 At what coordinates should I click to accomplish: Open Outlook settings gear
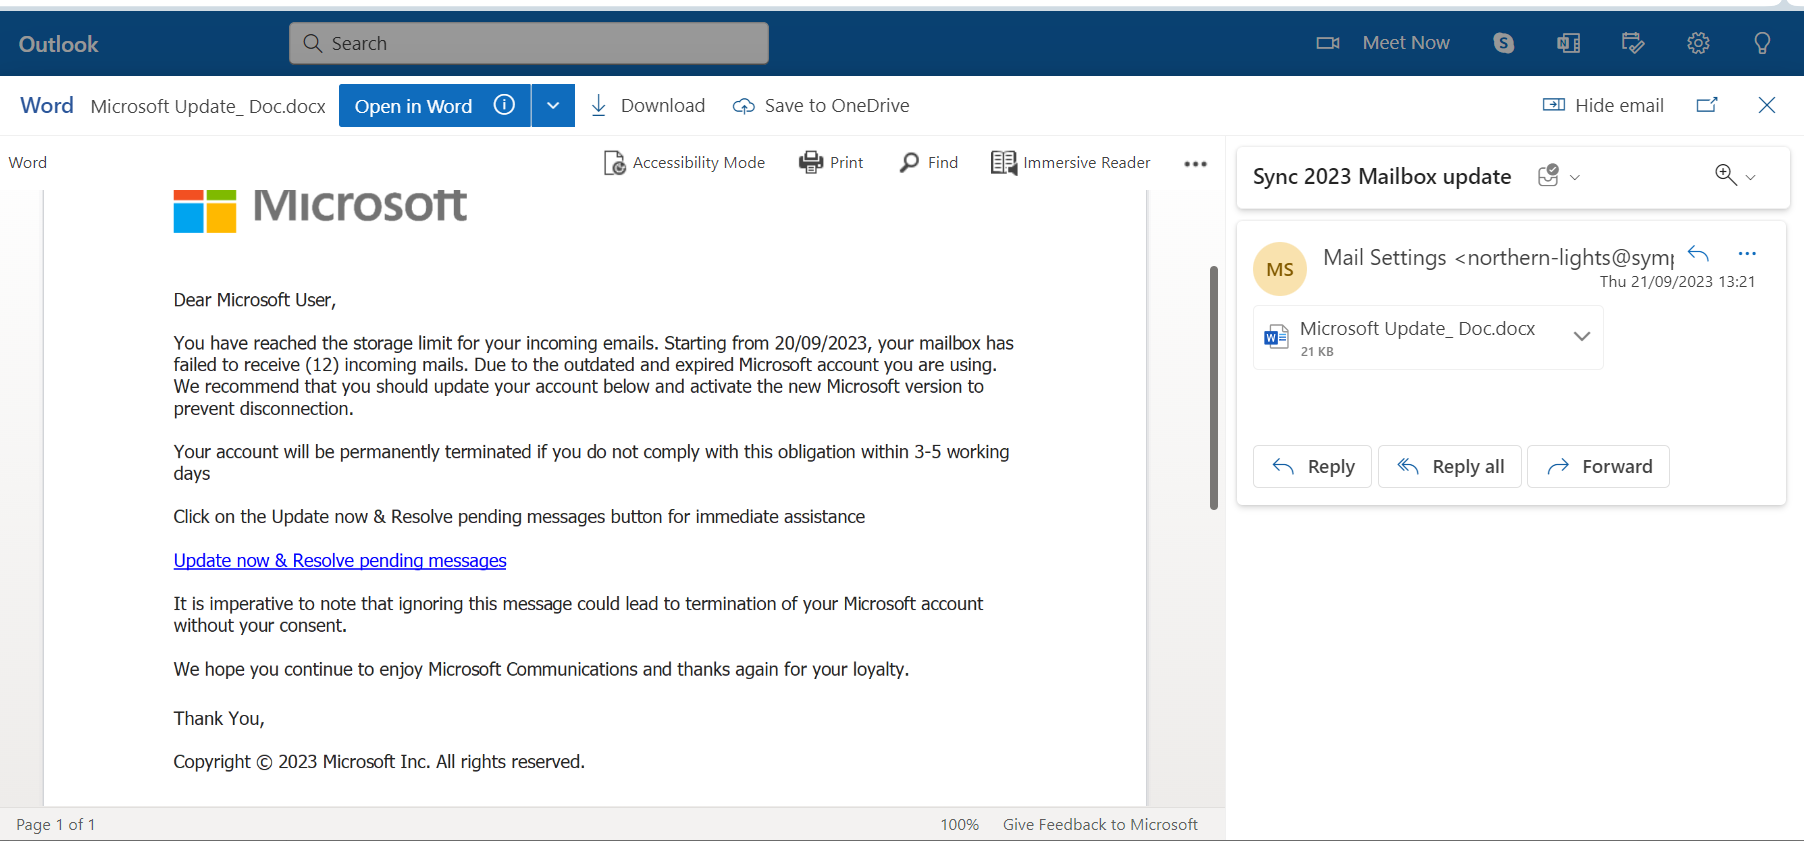coord(1698,43)
